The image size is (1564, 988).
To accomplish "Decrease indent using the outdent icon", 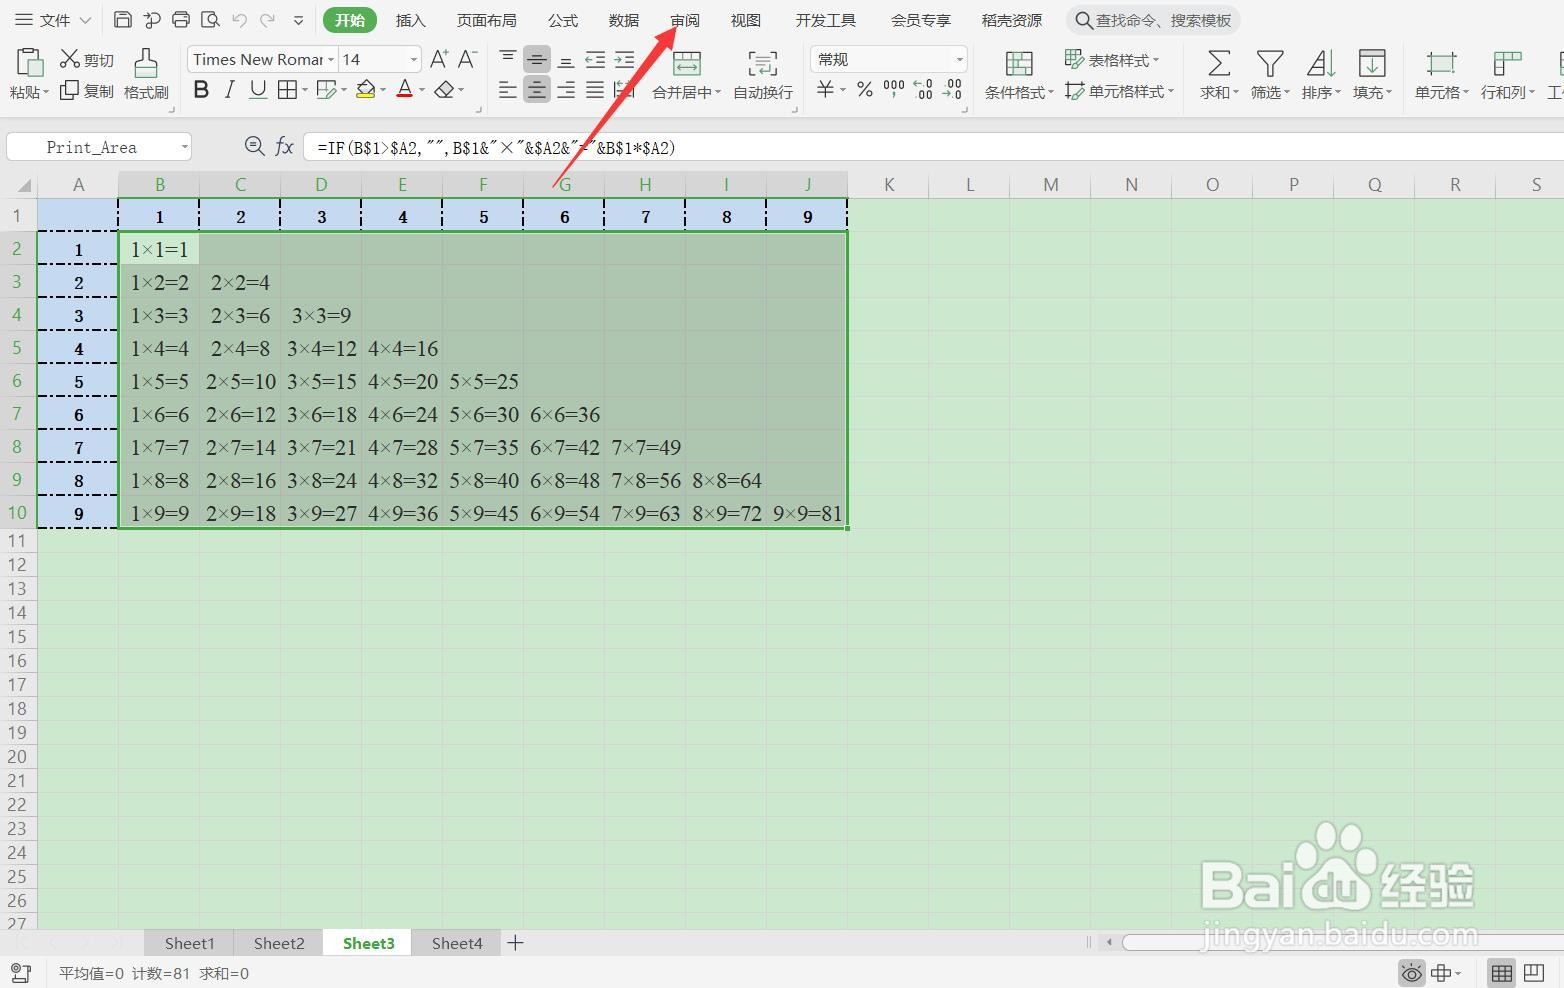I will (x=595, y=60).
